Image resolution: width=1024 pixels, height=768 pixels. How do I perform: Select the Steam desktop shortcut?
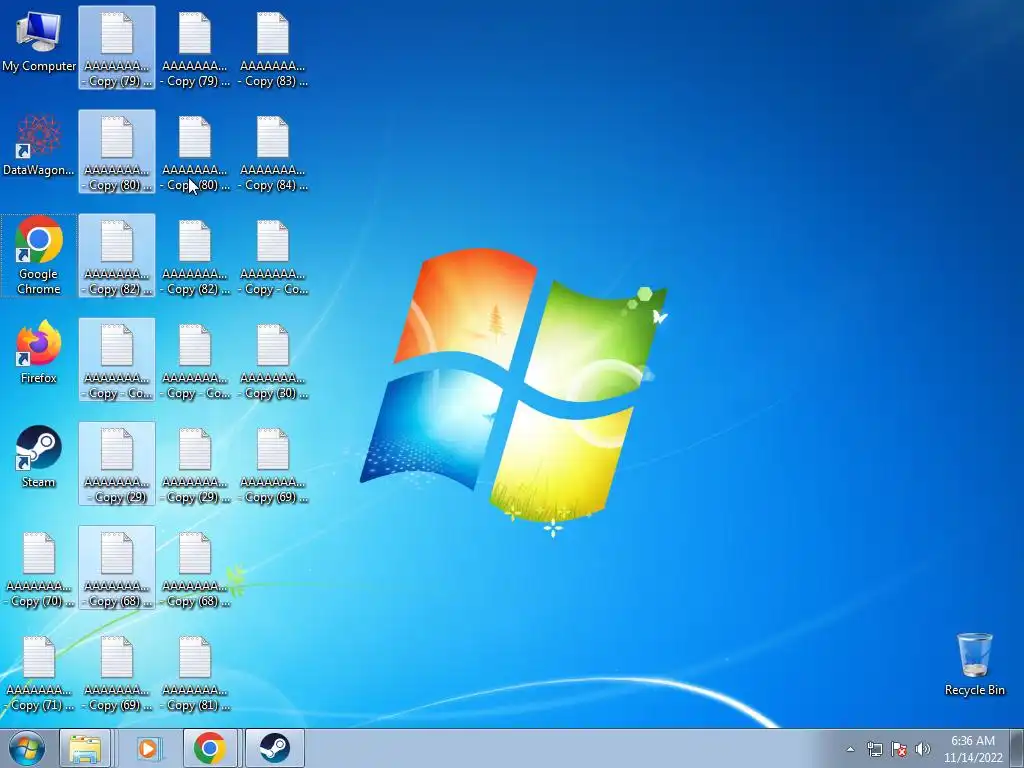tap(39, 457)
